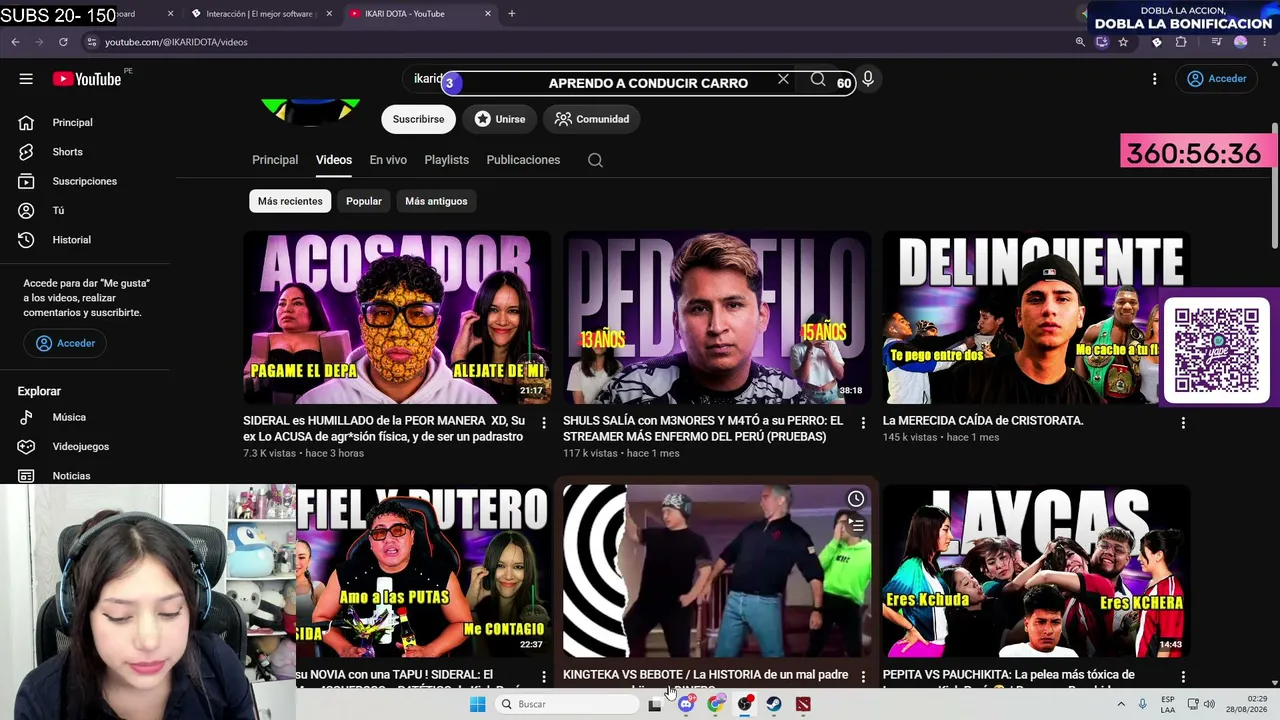1280x720 pixels.
Task: Open options for La MERECIDA CAÍDA de CRISTORATA
Action: click(x=1183, y=423)
